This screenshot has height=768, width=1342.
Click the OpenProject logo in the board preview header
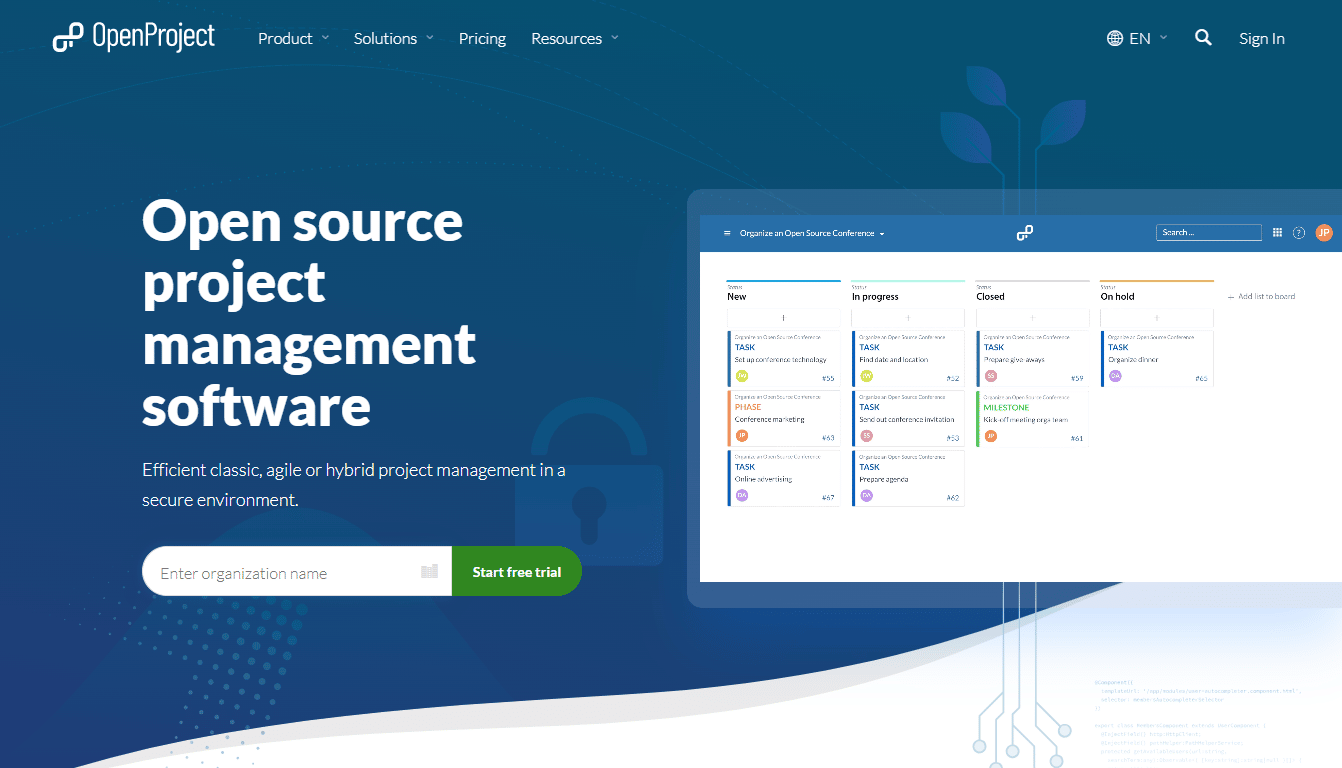[1024, 233]
